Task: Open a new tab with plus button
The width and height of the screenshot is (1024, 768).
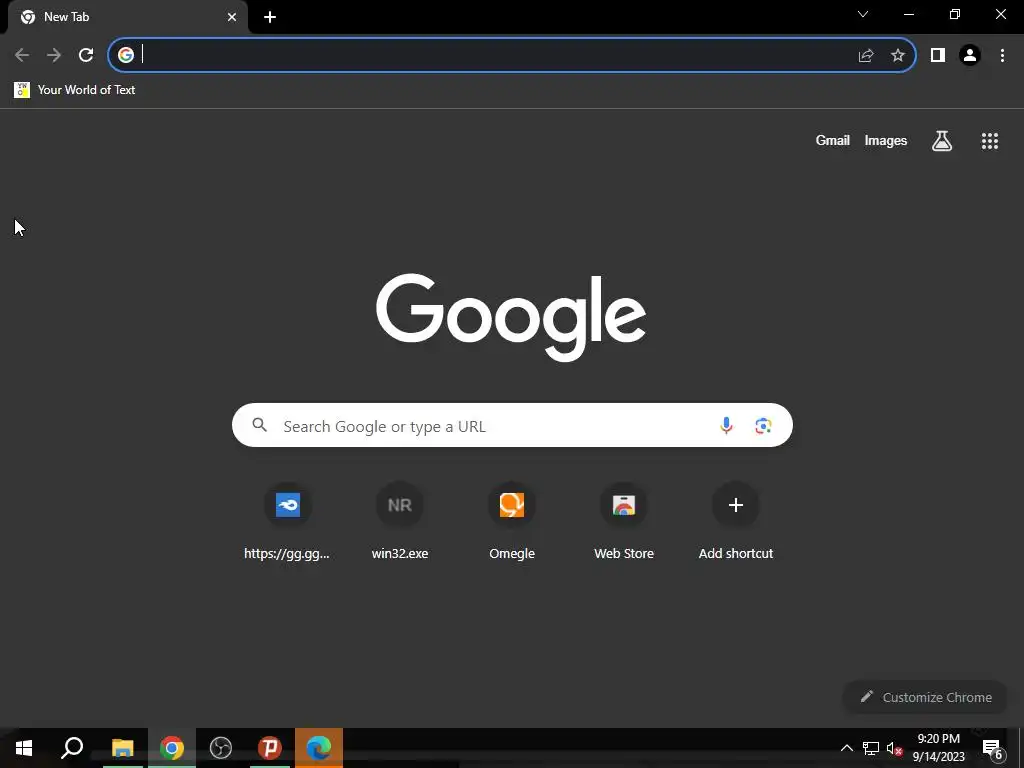Action: click(x=270, y=17)
